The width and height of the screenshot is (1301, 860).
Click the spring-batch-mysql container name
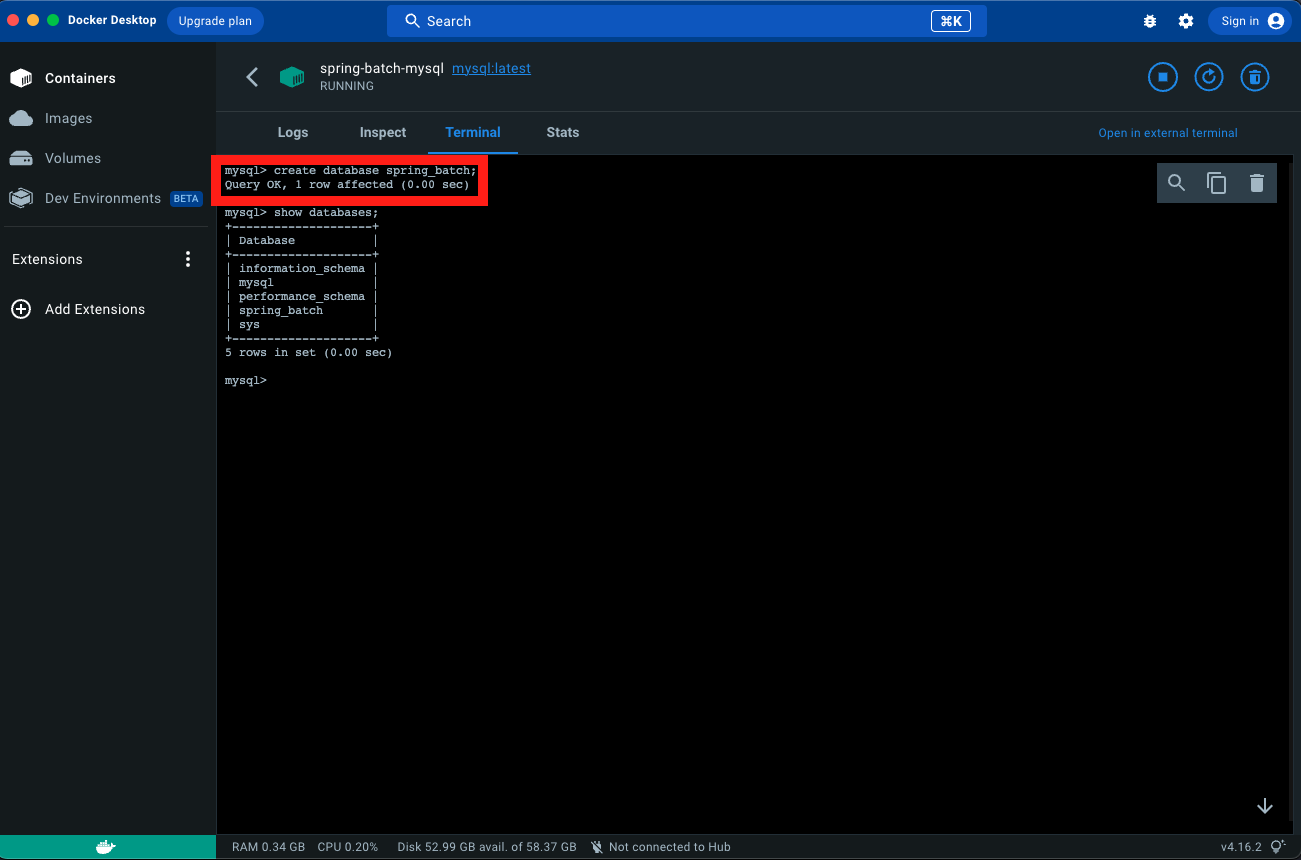[382, 69]
